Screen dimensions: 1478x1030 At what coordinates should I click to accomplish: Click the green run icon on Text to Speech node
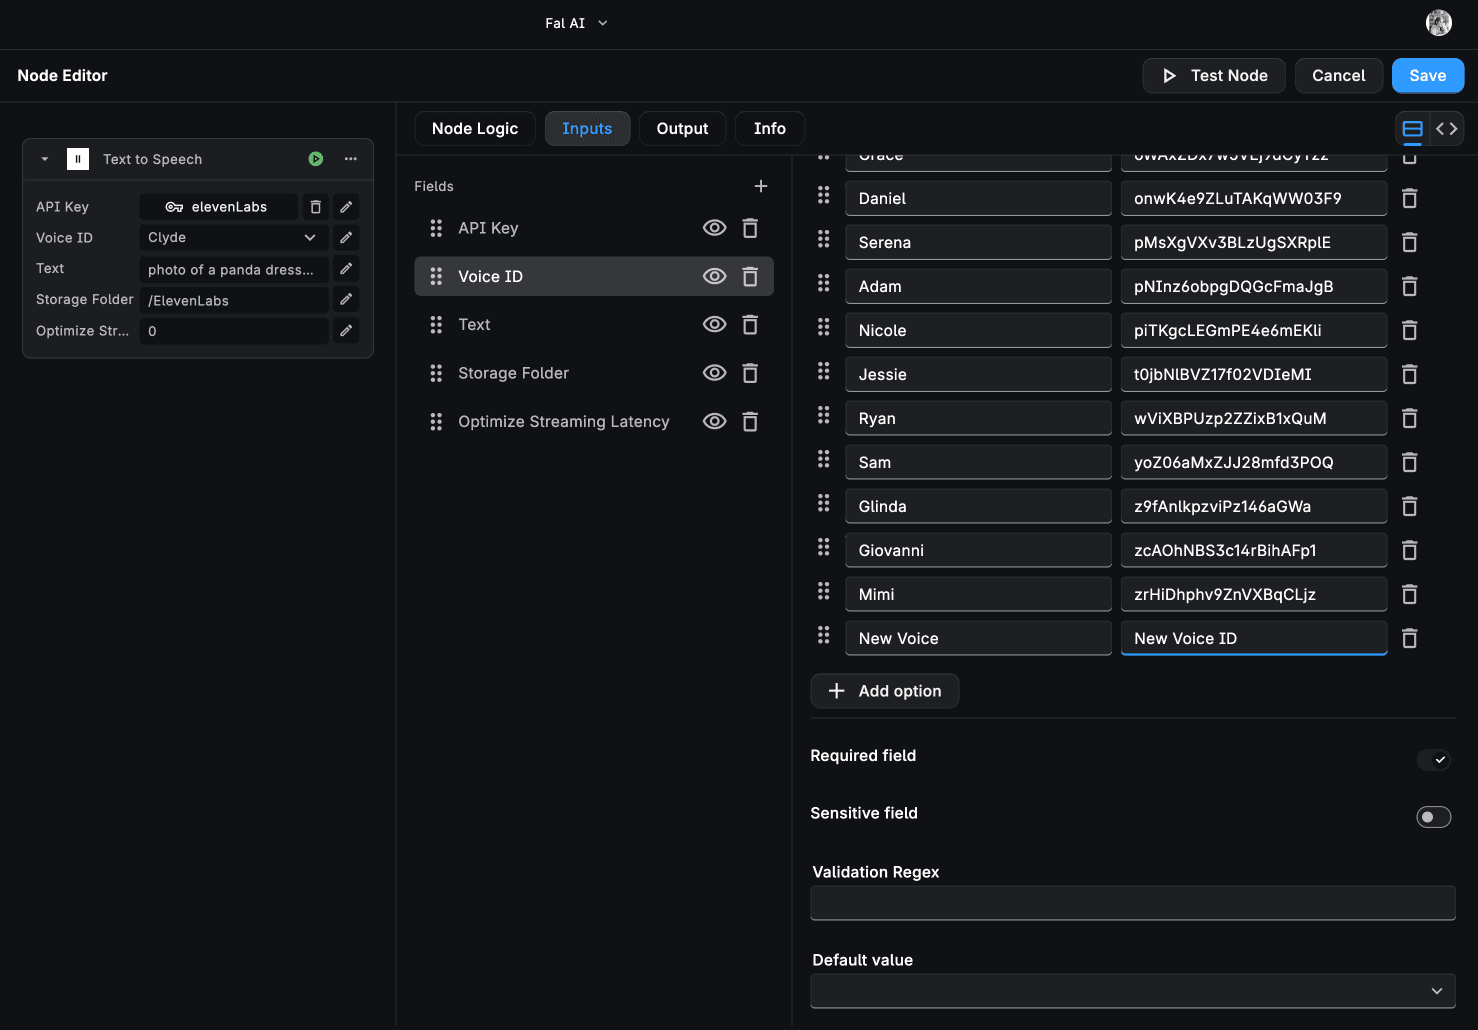(316, 159)
